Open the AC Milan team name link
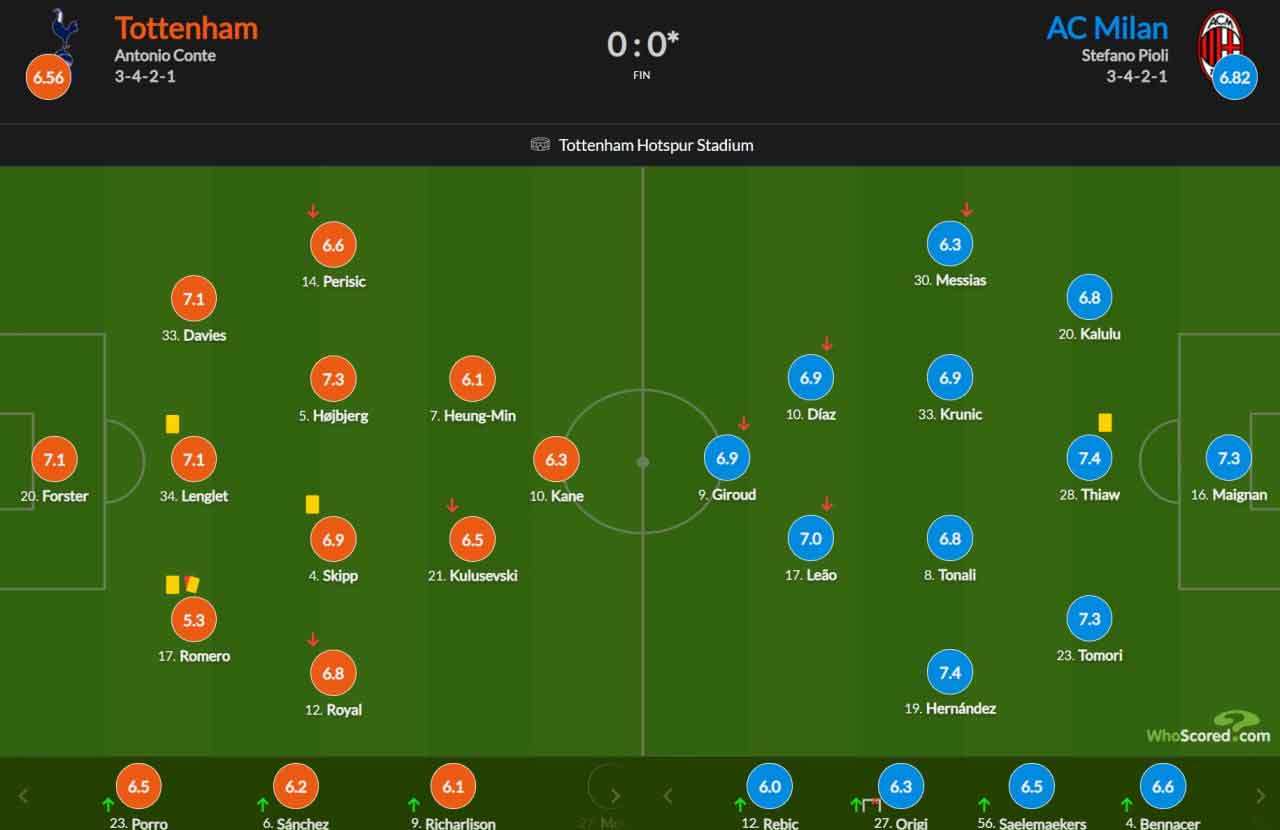The image size is (1280, 830). (1107, 28)
